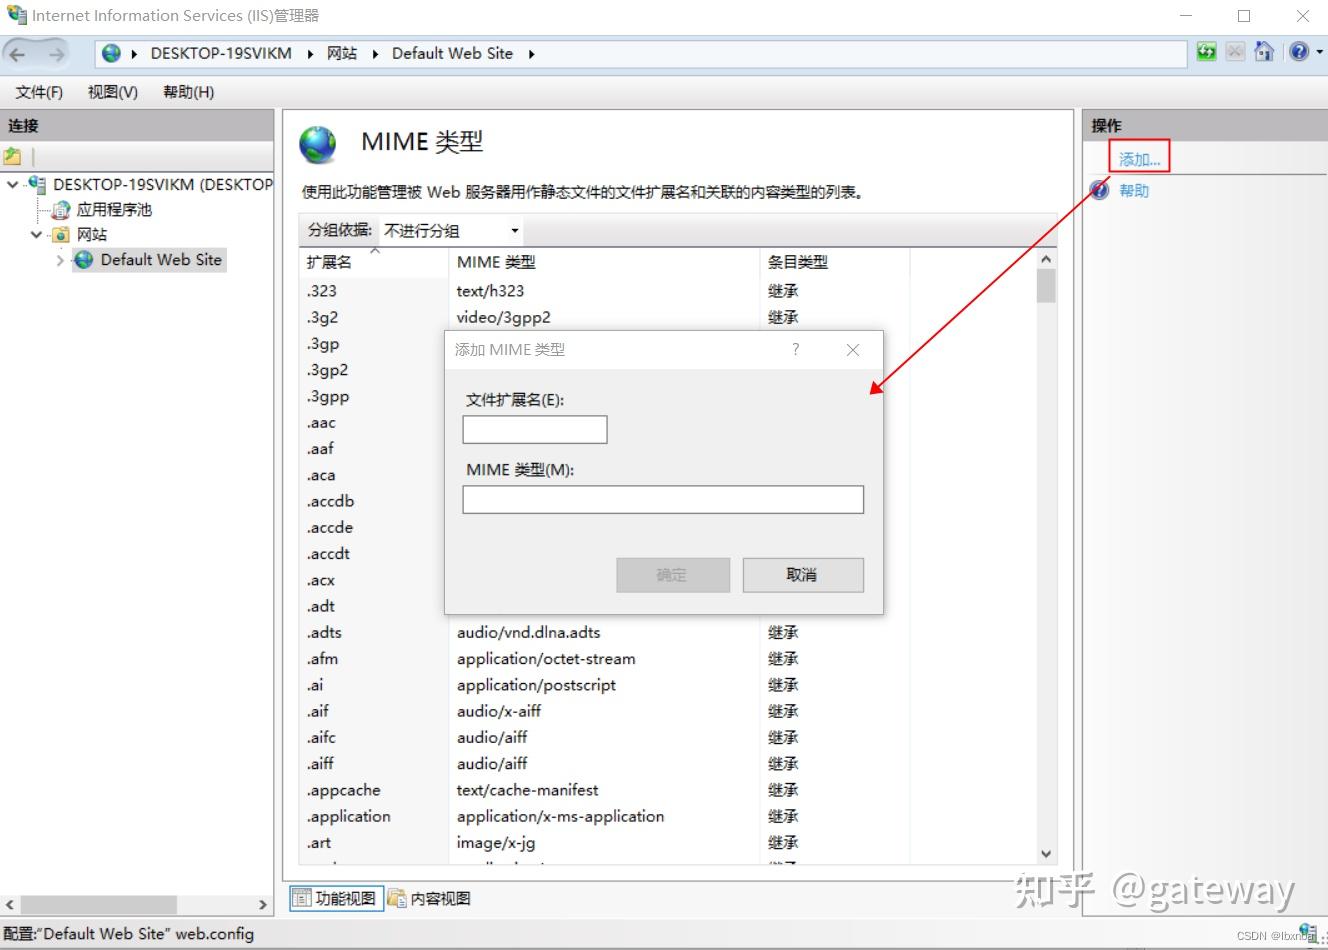Viewport: 1328px width, 950px height.
Task: Collapse the 网站 tree node
Action: coord(36,235)
